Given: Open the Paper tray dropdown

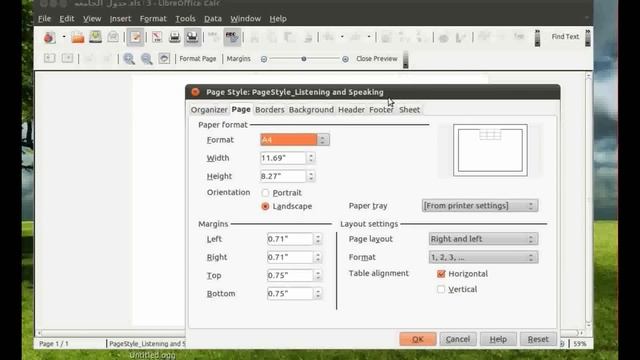Looking at the screenshot, I should coord(480,206).
